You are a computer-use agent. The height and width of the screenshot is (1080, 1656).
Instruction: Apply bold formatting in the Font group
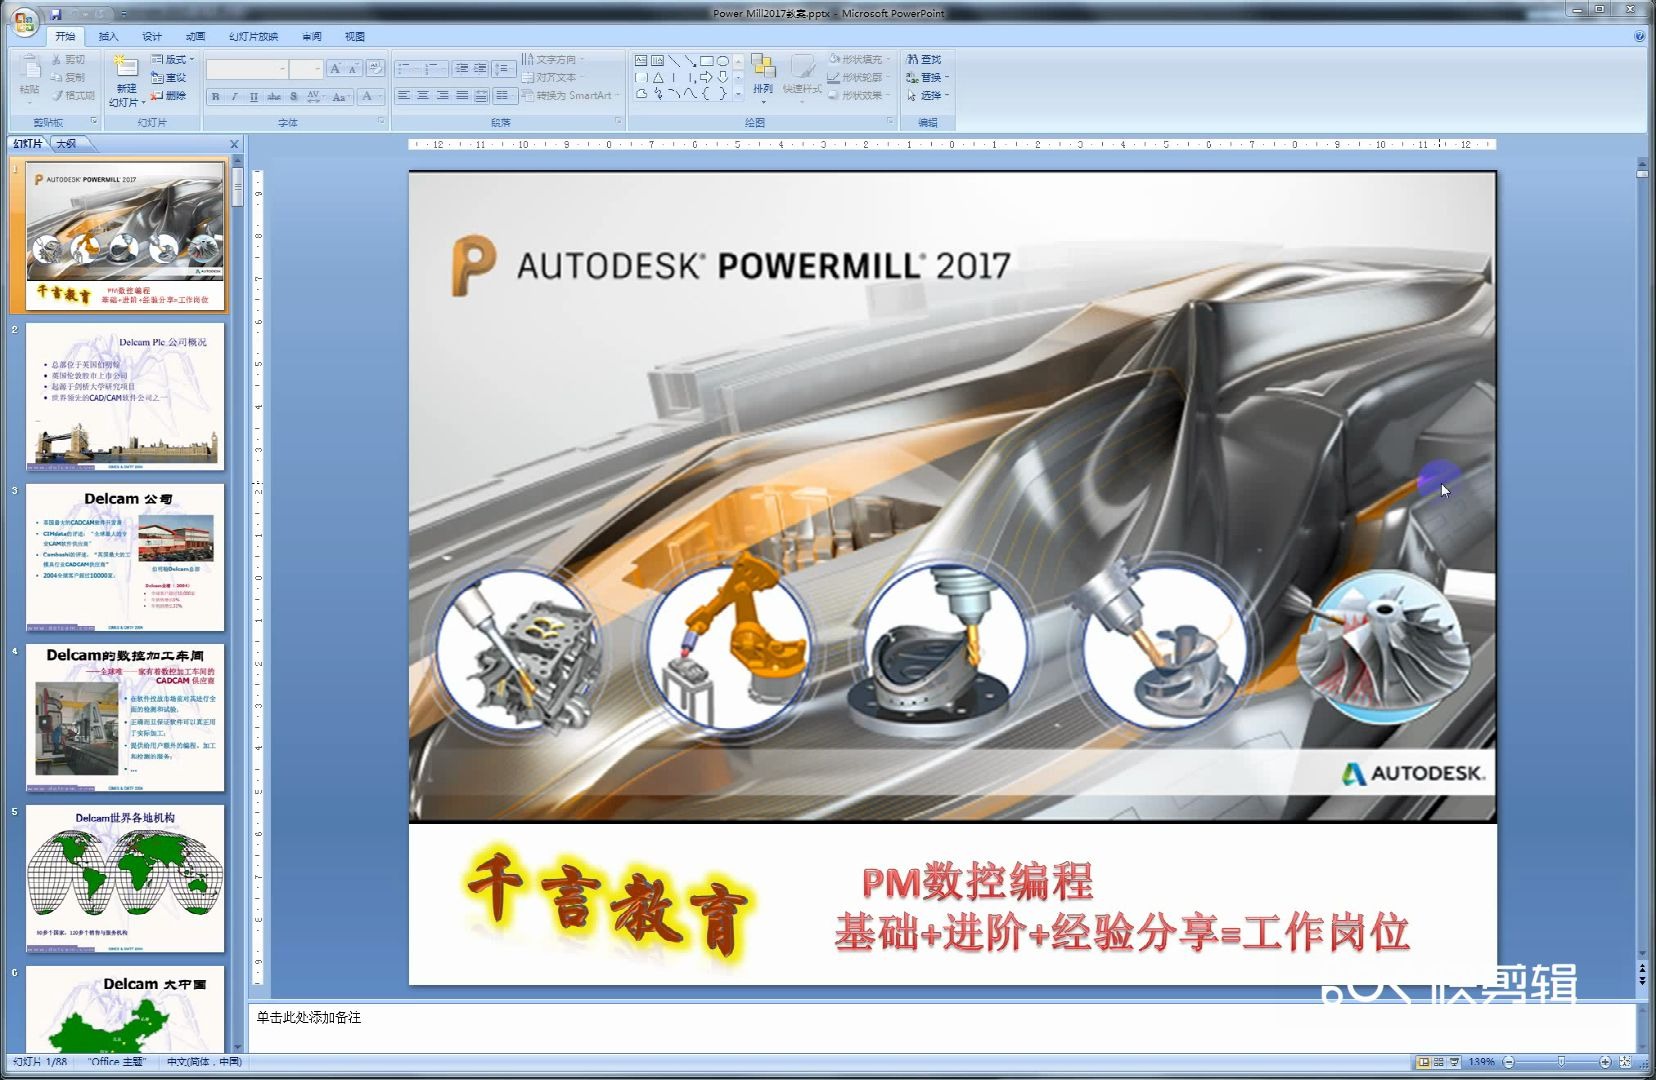coord(216,96)
